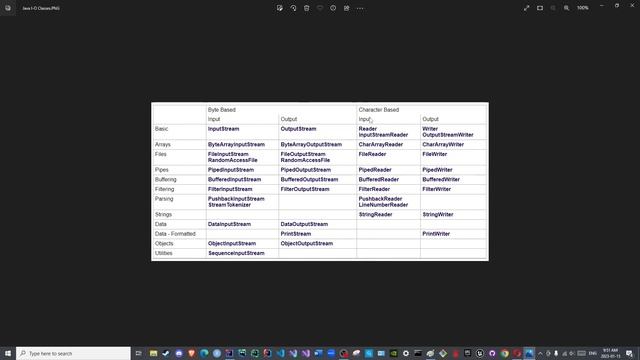This screenshot has width=640, height=360.
Task: Click the OutputStreamWriter text in the image
Action: click(x=448, y=135)
